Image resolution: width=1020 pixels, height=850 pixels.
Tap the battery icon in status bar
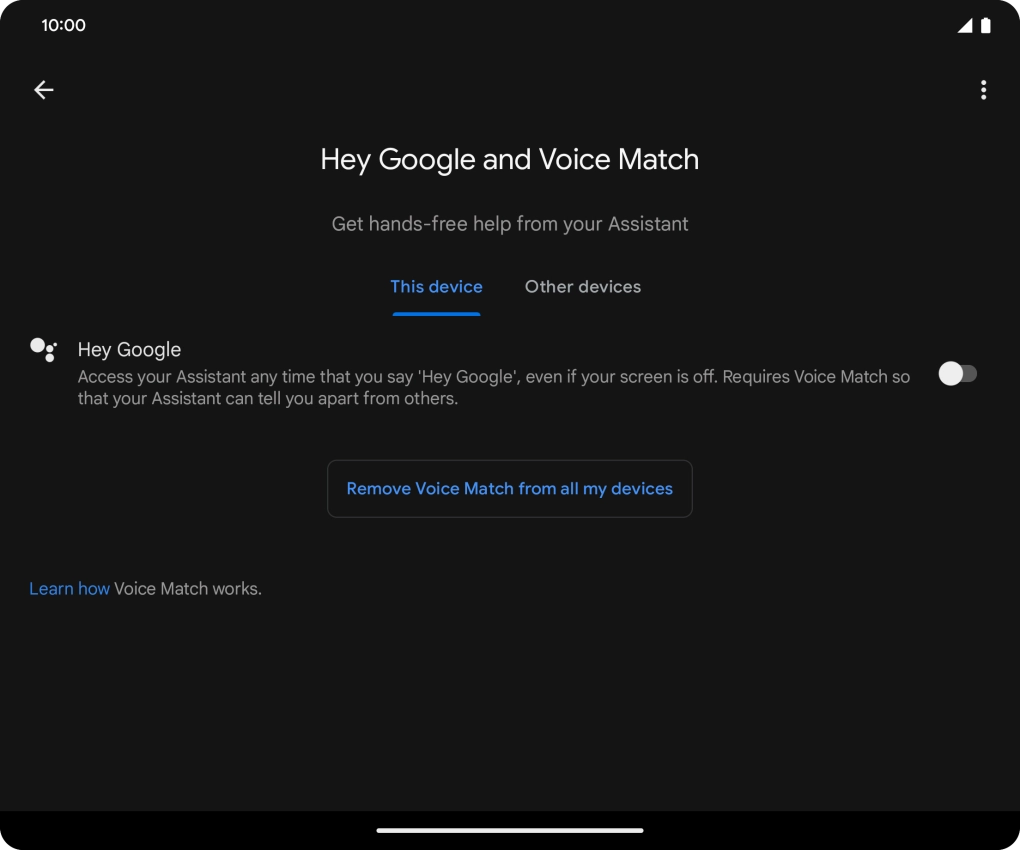(986, 26)
